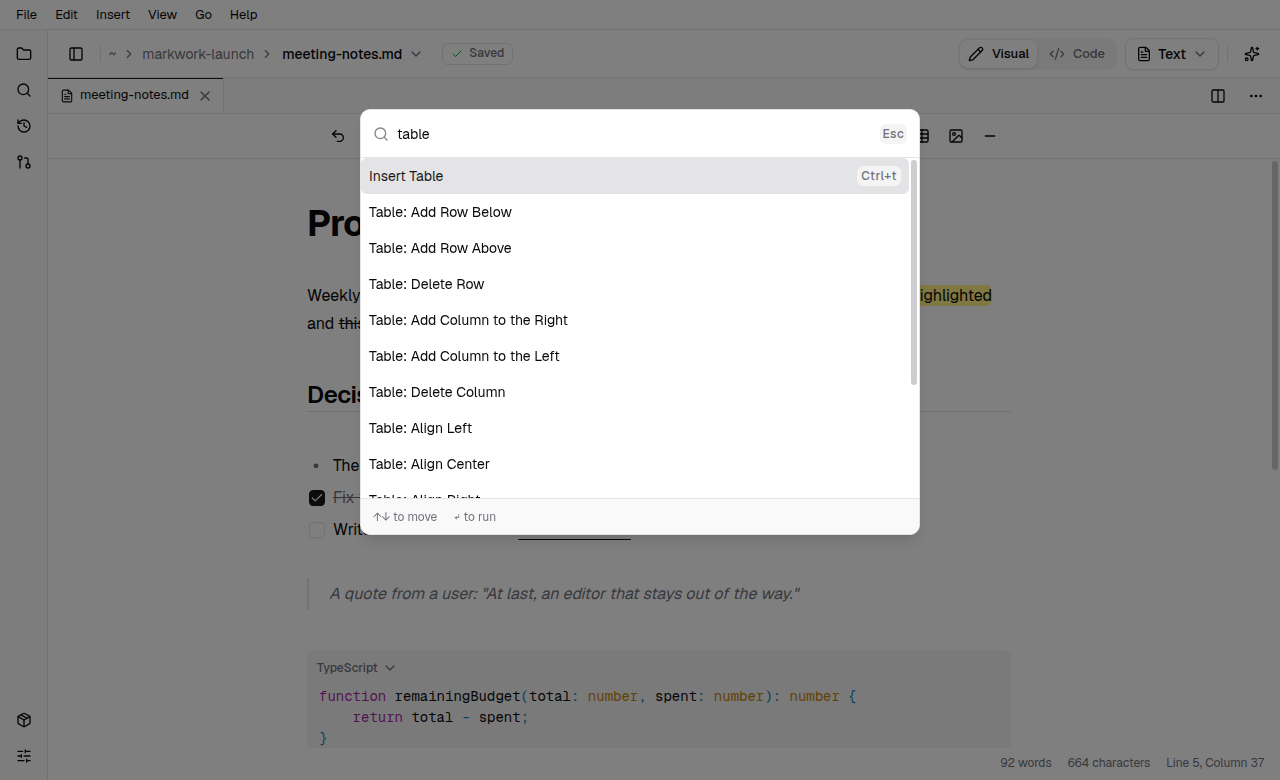Switch to Code editing mode

coord(1077,54)
